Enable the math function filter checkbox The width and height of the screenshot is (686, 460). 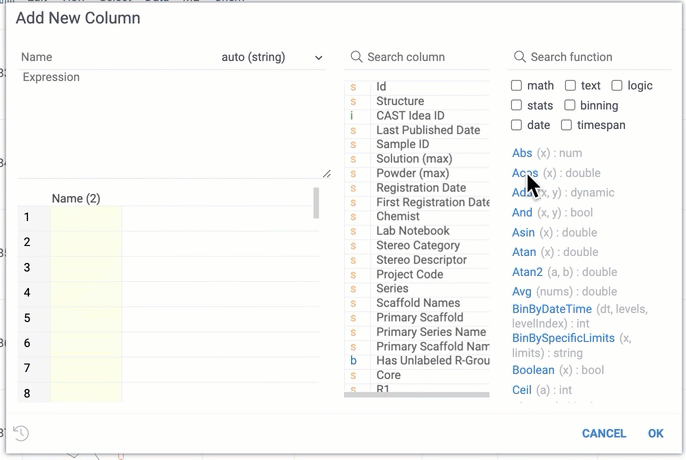(x=517, y=85)
